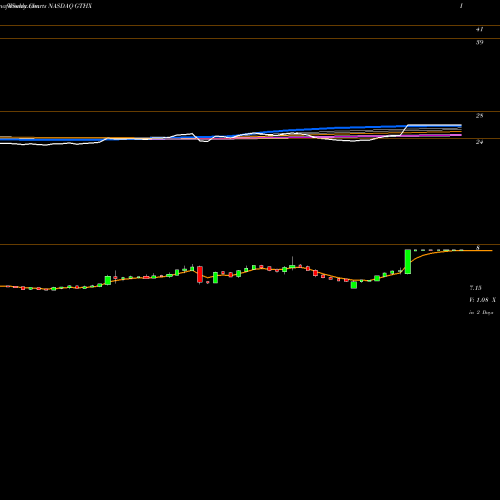The image size is (500, 500).
Task: Select the large red candlestick mid-chart
Action: pos(200,274)
